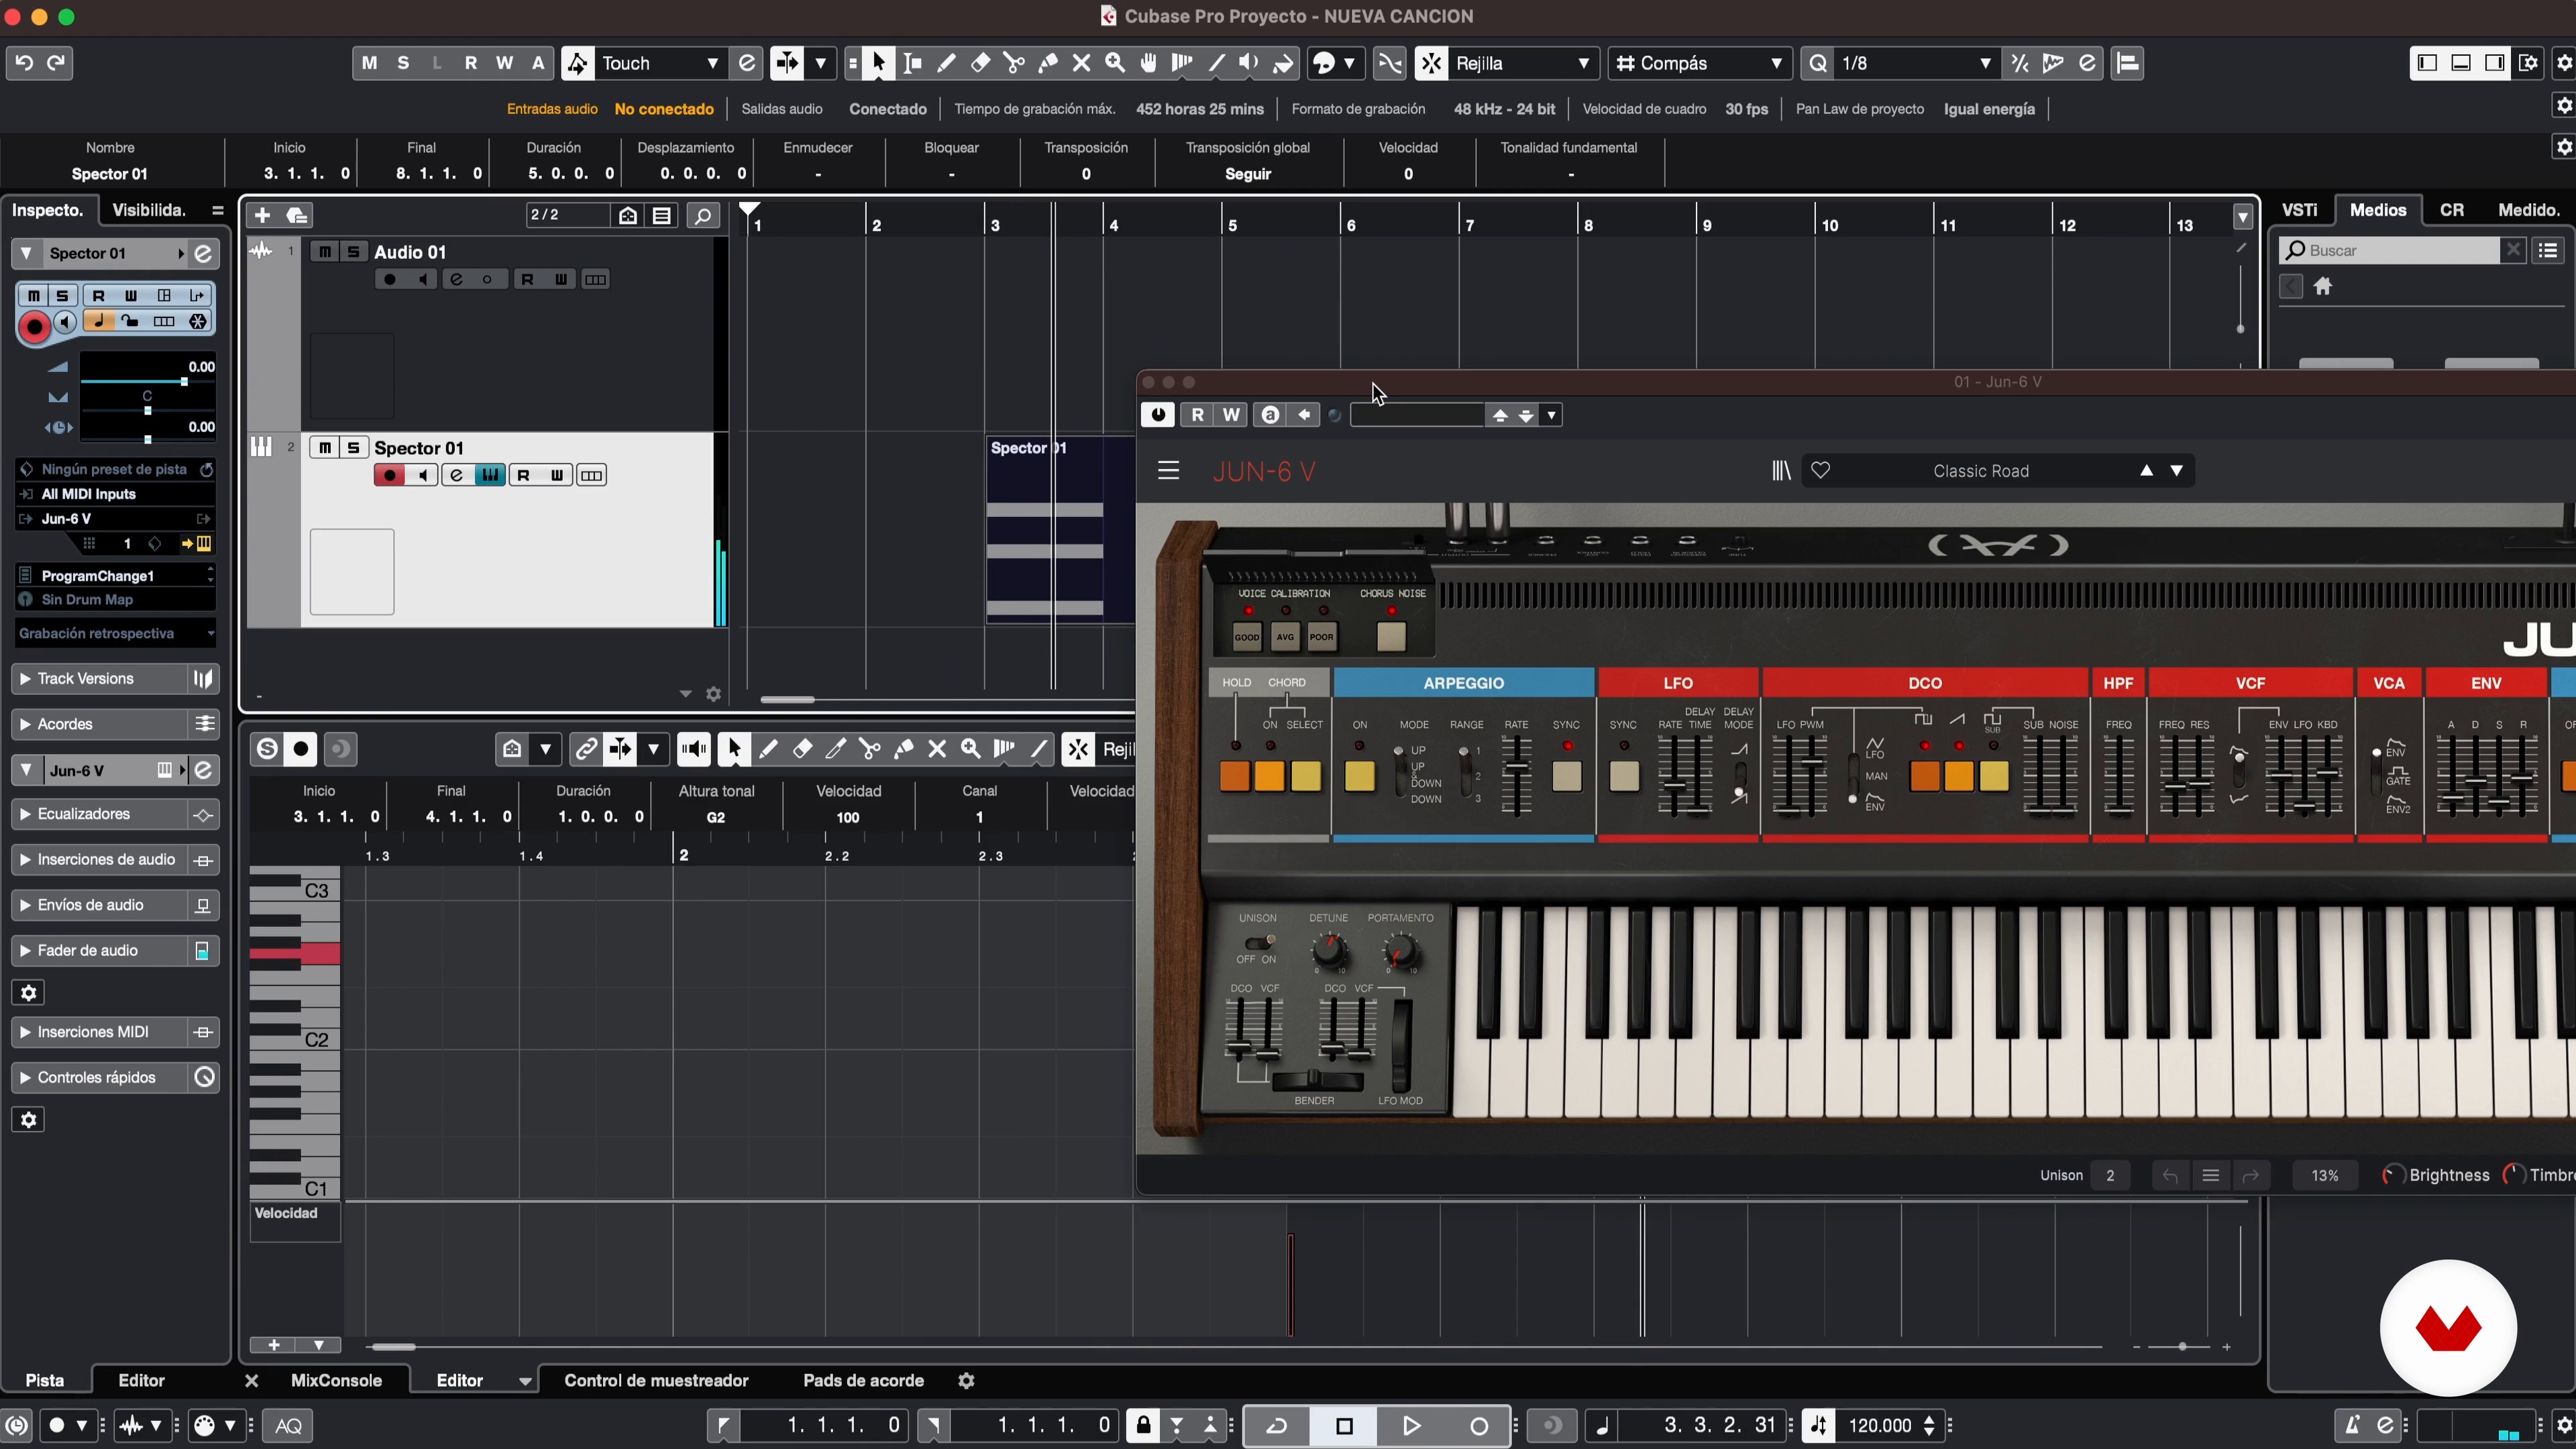The height and width of the screenshot is (1449, 2576).
Task: Click key editor Draw pencil tool
Action: (768, 749)
